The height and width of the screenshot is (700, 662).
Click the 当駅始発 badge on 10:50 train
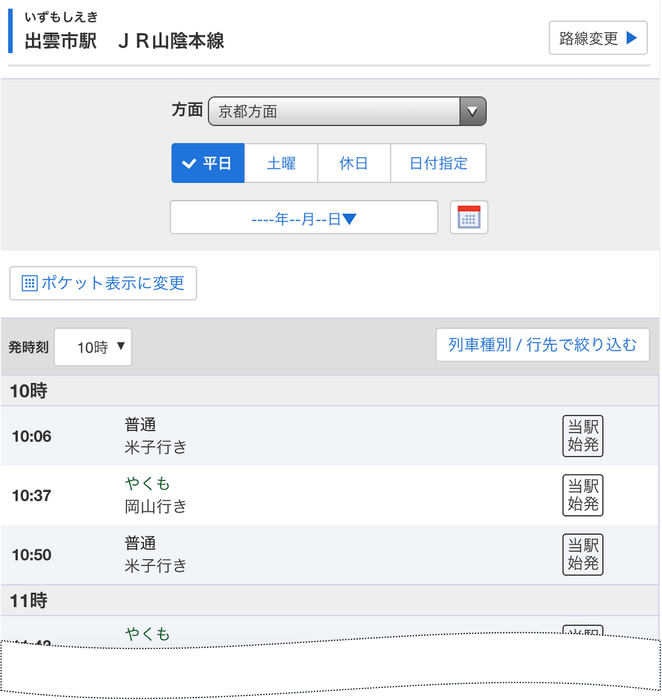pyautogui.click(x=582, y=554)
